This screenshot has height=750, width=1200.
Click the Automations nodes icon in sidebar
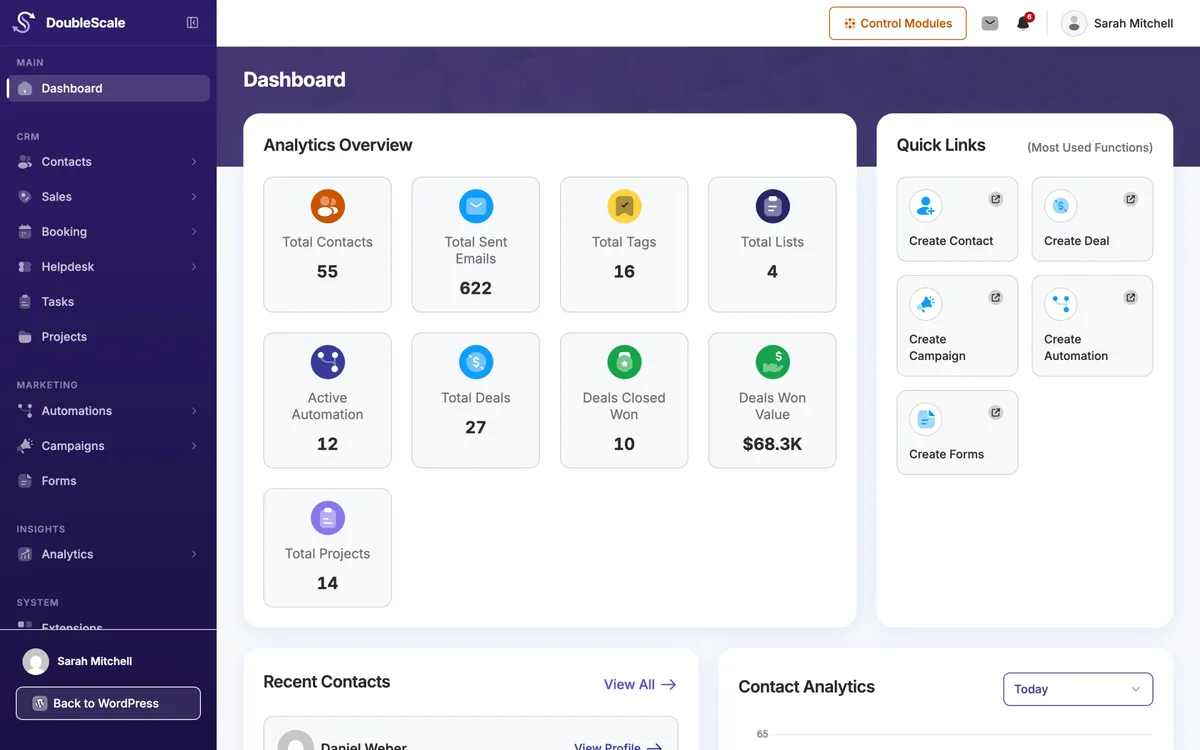pos(25,411)
